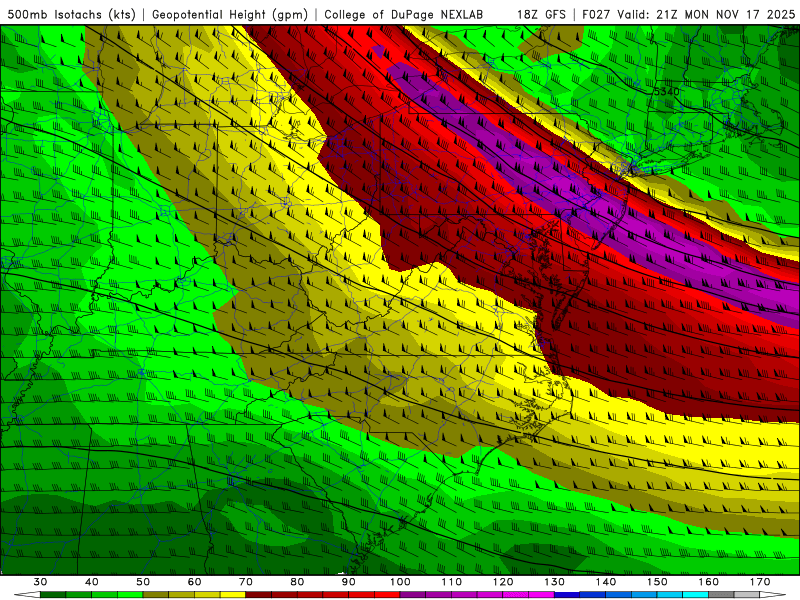Click the 5340 height contour label
The image size is (800, 600).
[666, 91]
